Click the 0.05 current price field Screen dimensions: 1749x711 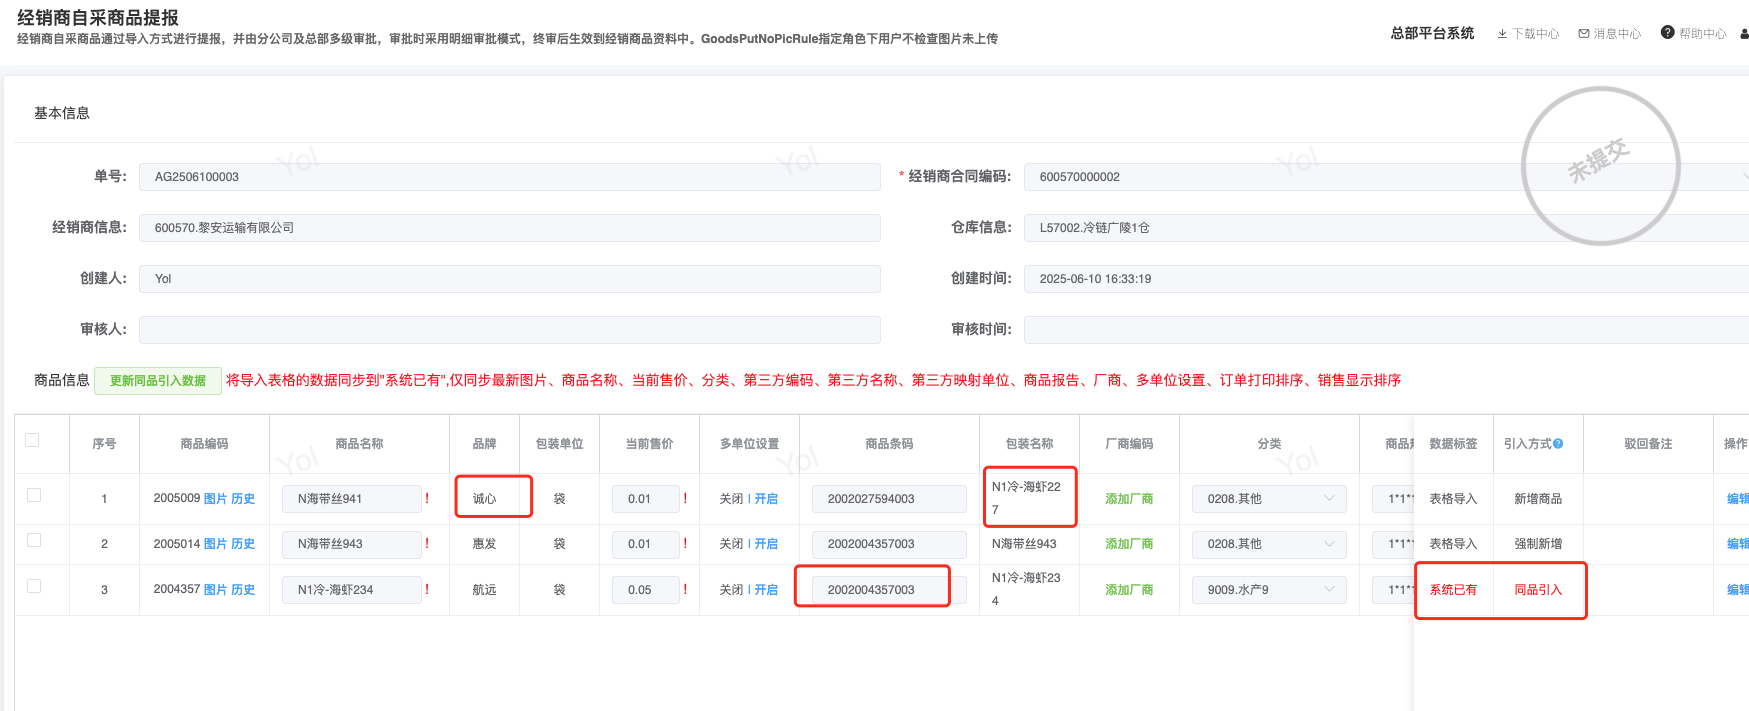645,590
